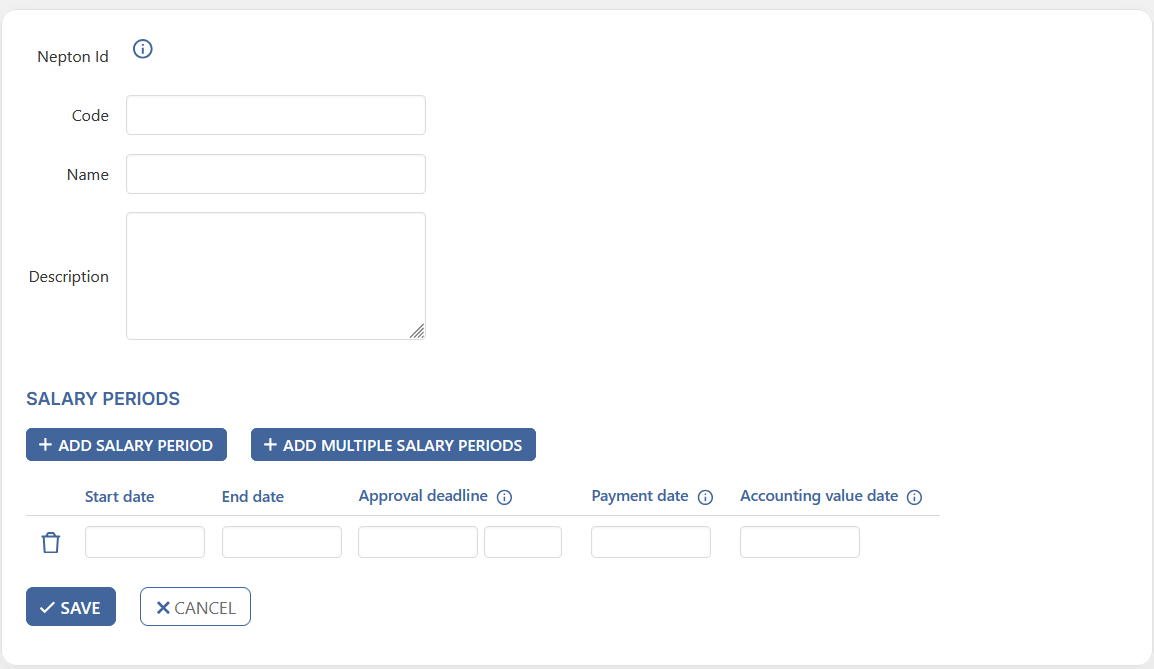Show the Approval deadline info tooltip icon
This screenshot has height=669, width=1154.
point(504,498)
